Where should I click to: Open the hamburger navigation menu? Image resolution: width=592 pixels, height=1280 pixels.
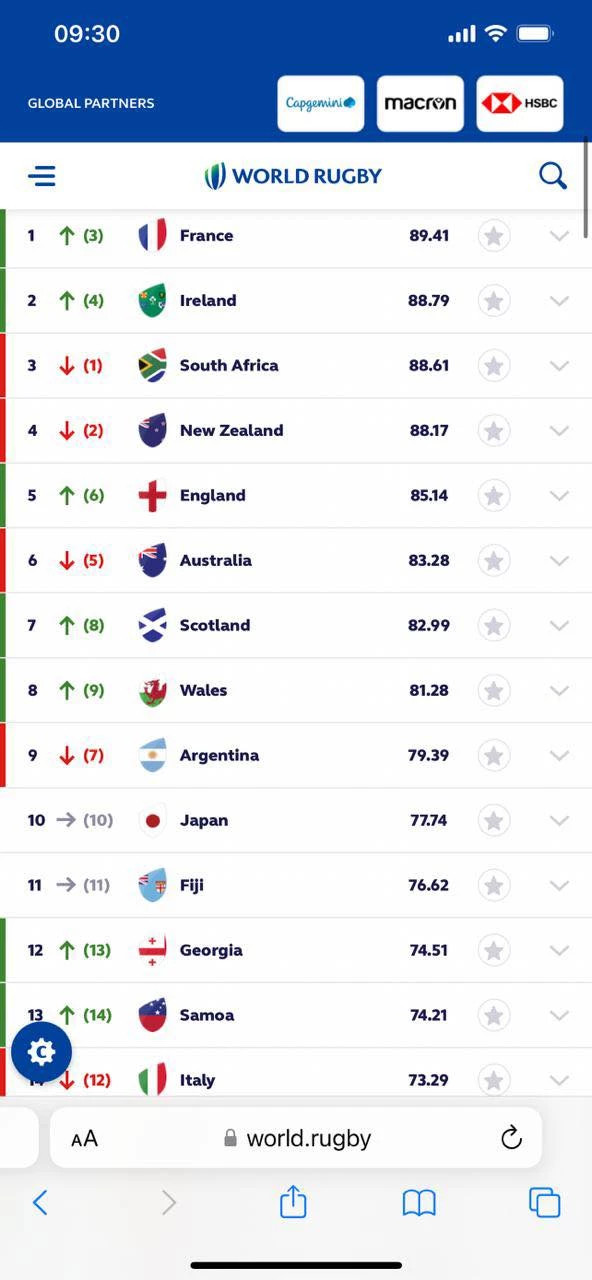click(x=42, y=177)
